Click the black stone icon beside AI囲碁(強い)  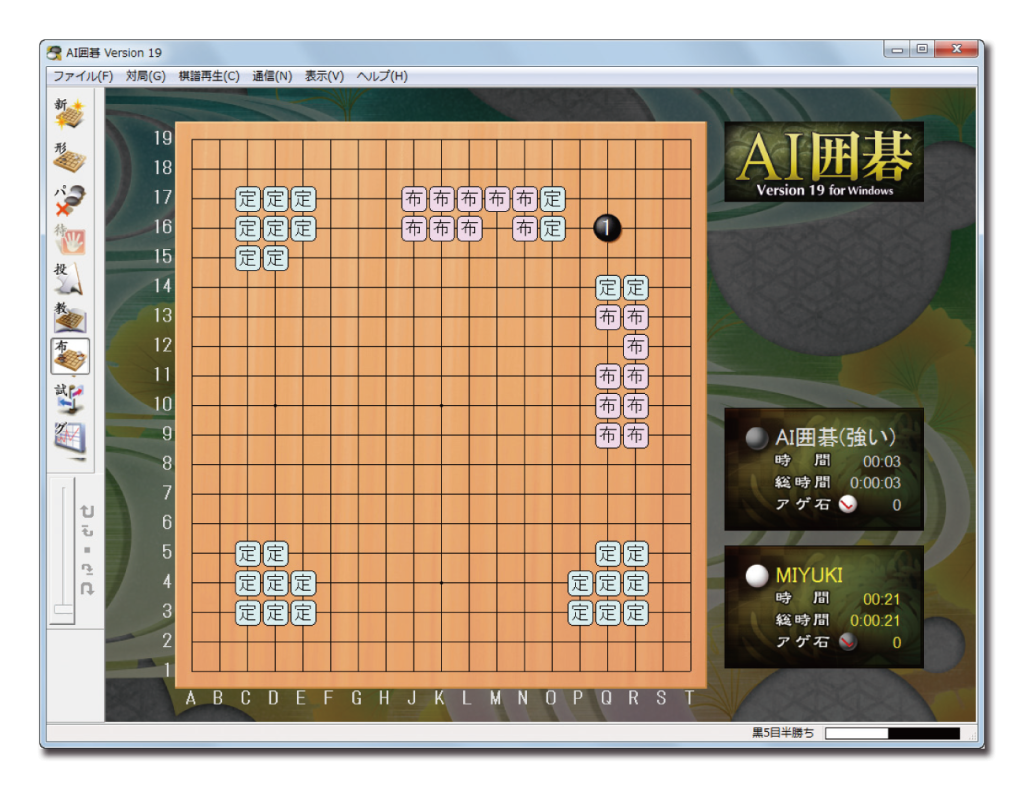pyautogui.click(x=757, y=437)
